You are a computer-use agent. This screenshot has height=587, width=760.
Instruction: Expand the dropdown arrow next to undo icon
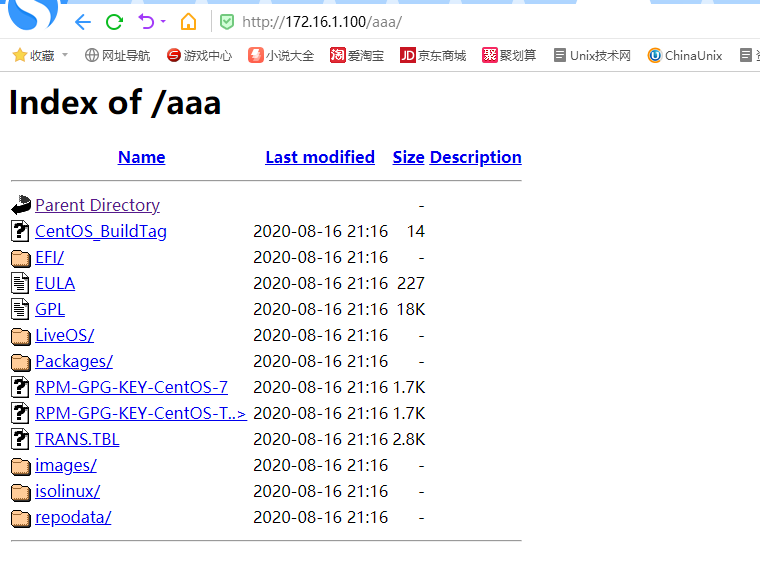tap(163, 21)
